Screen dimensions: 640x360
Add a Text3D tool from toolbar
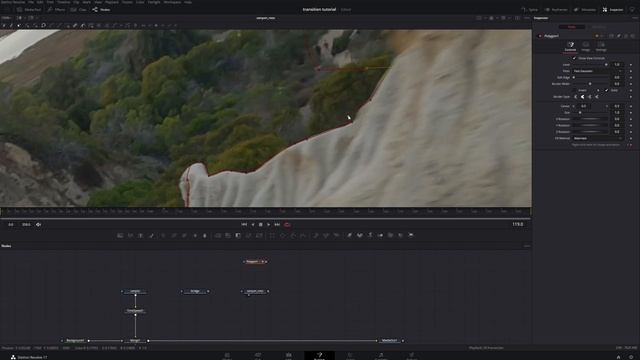coord(370,236)
